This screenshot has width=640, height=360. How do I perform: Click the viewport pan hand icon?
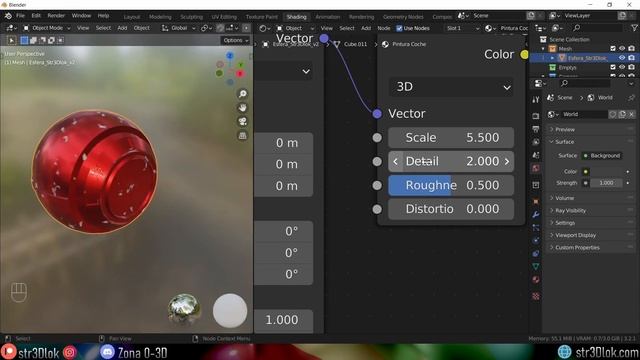[x=242, y=108]
